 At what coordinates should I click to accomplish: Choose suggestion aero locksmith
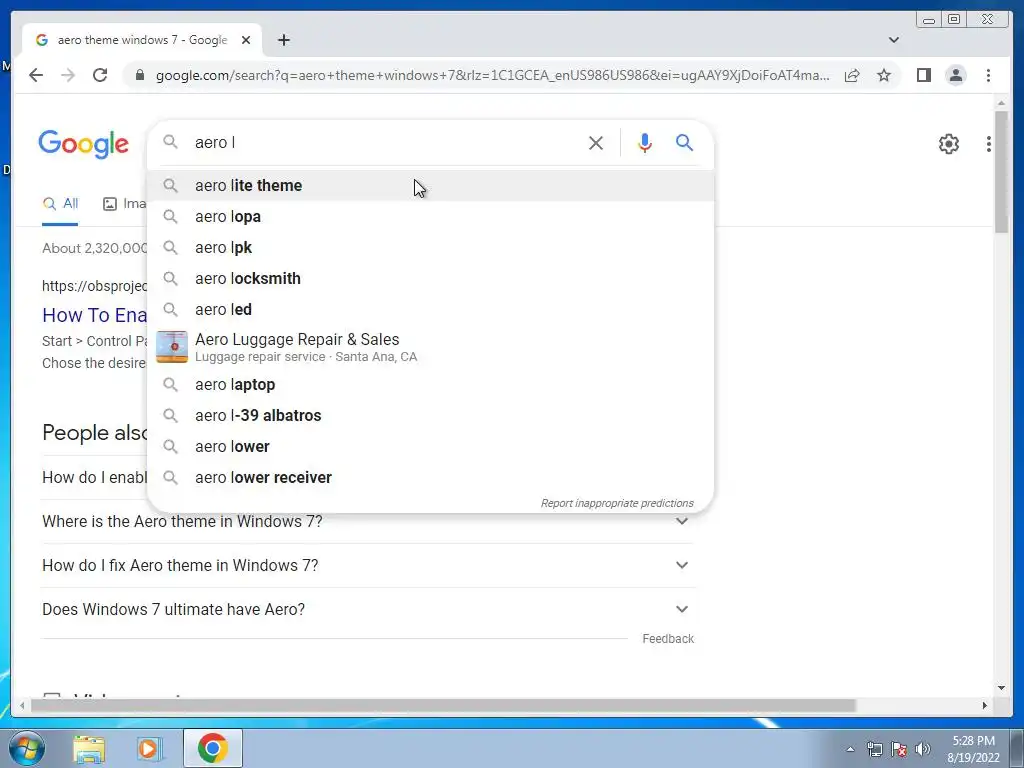431,278
